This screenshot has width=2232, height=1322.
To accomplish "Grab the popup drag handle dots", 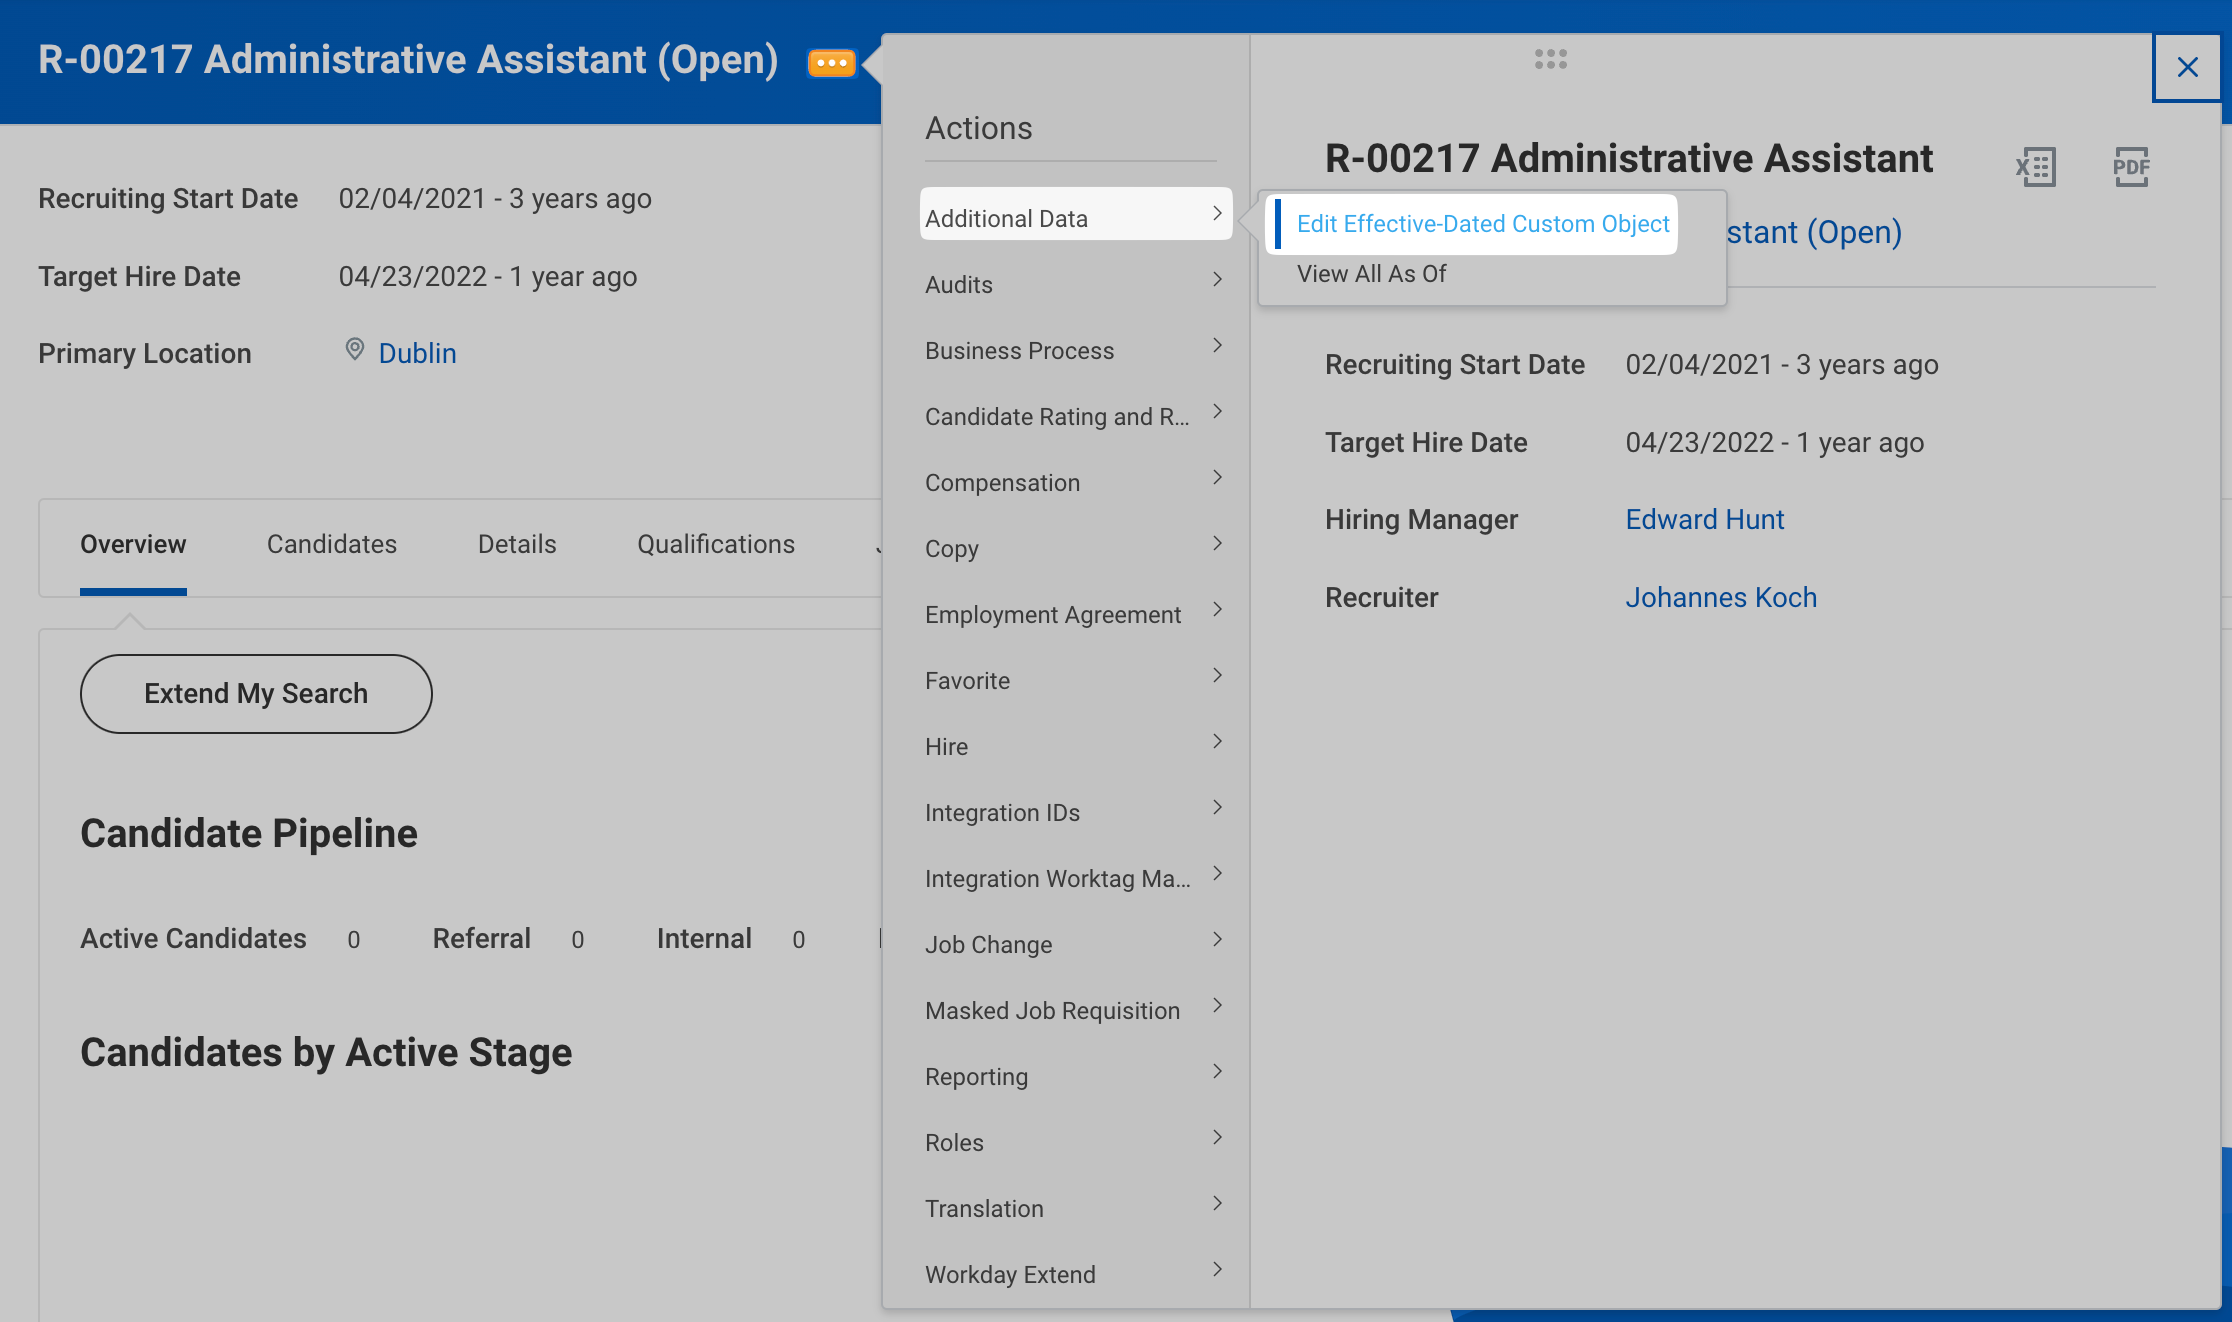I will (1550, 59).
